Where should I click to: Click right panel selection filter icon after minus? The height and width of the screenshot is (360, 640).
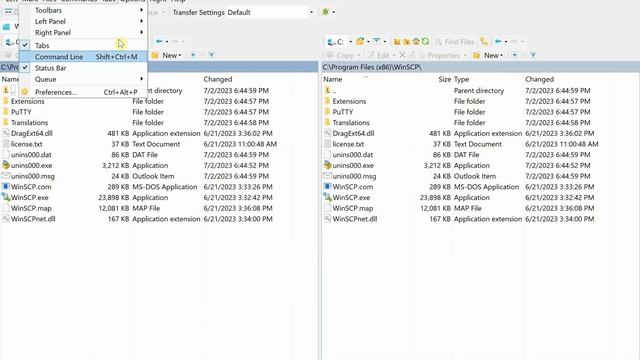tap(533, 55)
